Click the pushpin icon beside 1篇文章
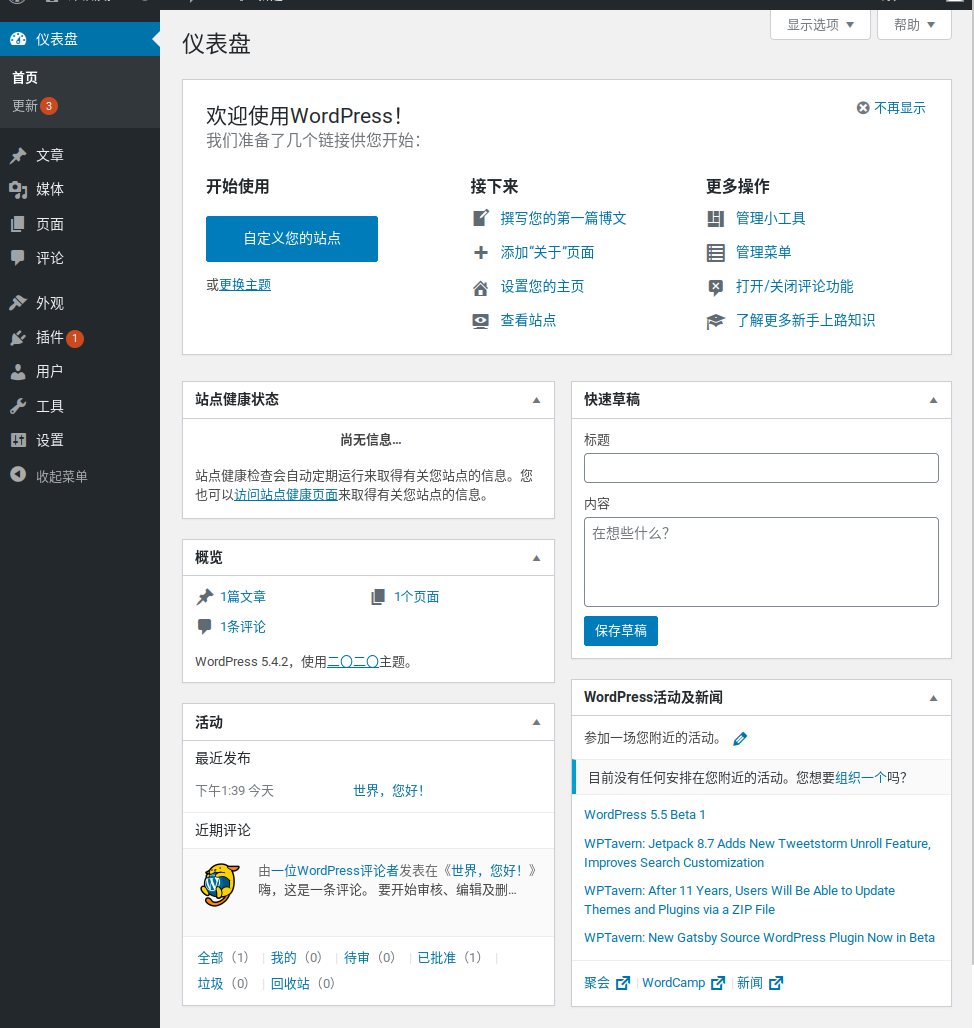Screen dimensions: 974x1028 pos(205,597)
